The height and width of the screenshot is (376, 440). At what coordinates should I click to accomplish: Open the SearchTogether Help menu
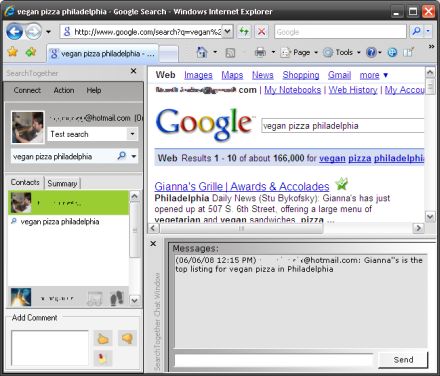click(94, 90)
